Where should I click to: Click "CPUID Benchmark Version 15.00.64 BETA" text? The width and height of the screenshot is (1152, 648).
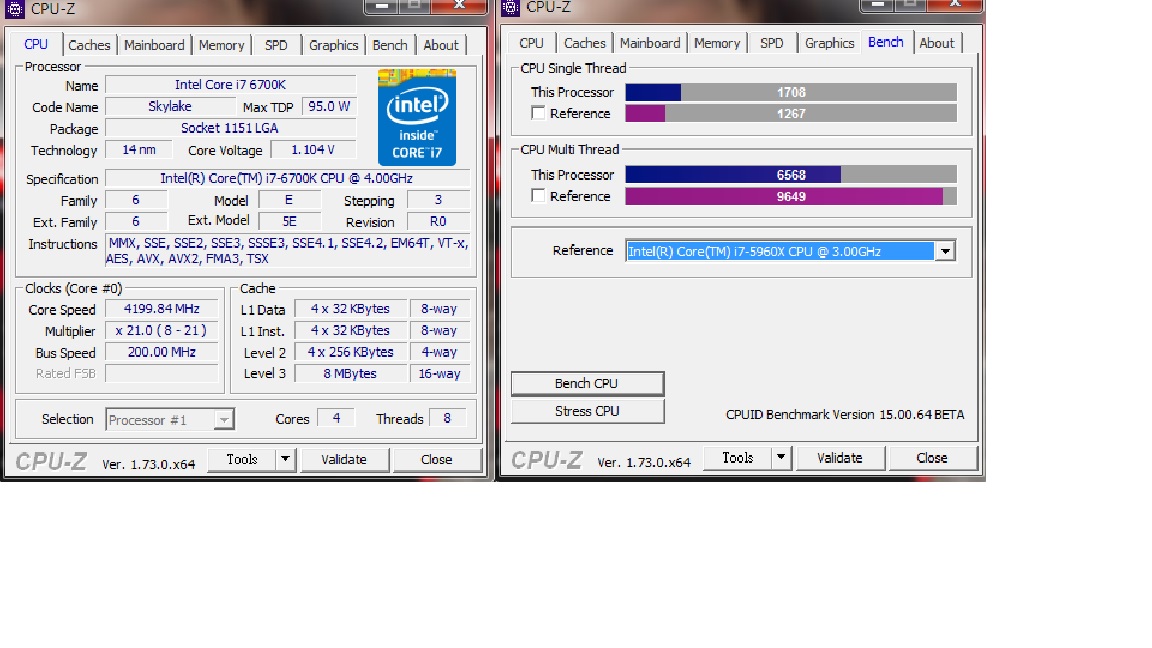click(x=845, y=414)
